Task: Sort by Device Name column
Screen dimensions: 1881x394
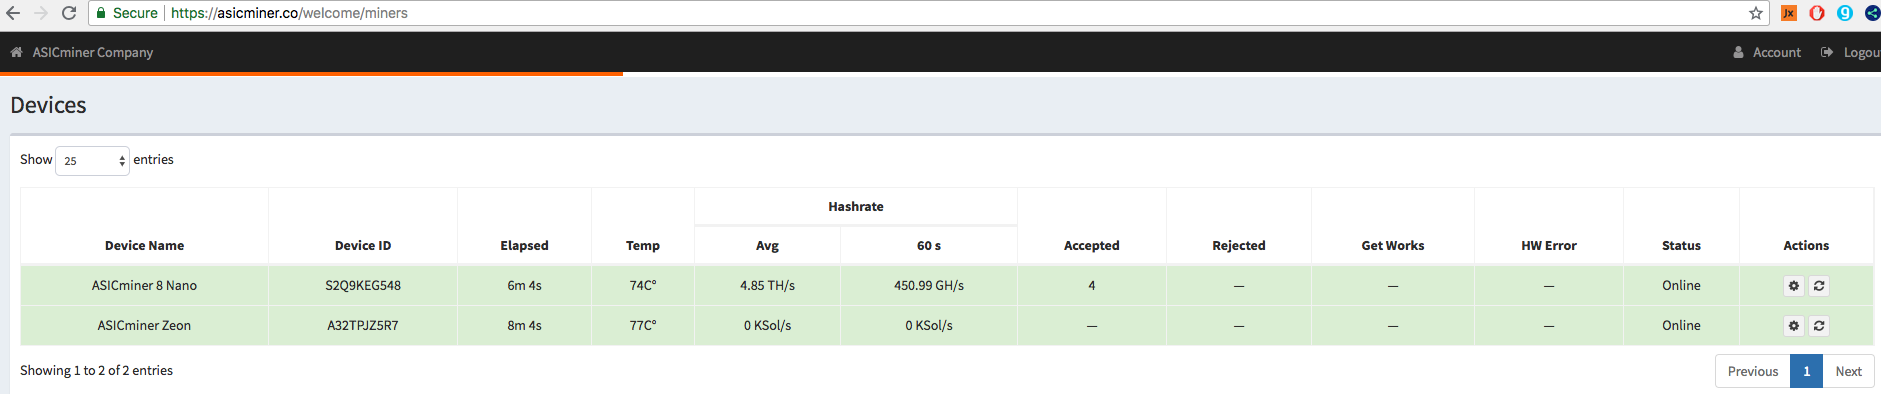Action: (144, 245)
